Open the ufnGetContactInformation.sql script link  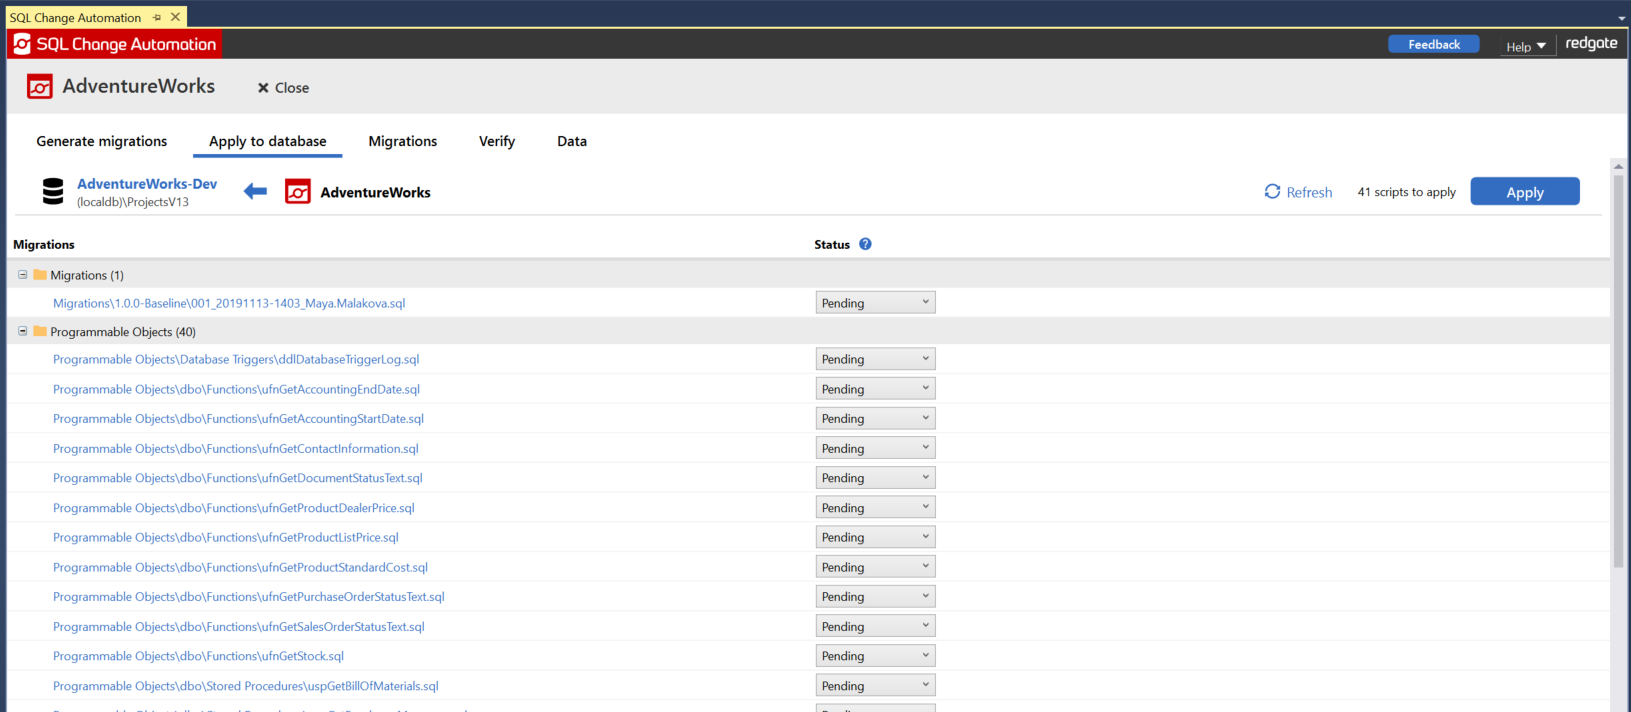(236, 449)
